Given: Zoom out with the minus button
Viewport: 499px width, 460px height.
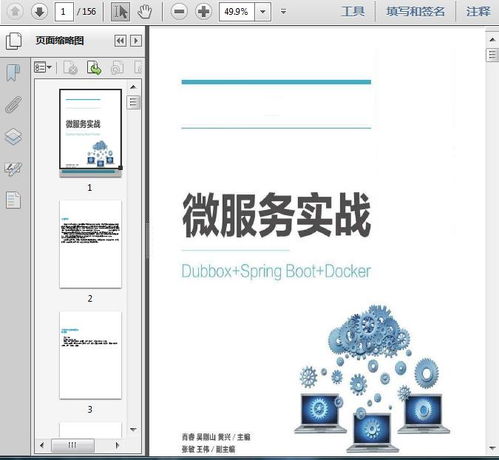Looking at the screenshot, I should [179, 12].
